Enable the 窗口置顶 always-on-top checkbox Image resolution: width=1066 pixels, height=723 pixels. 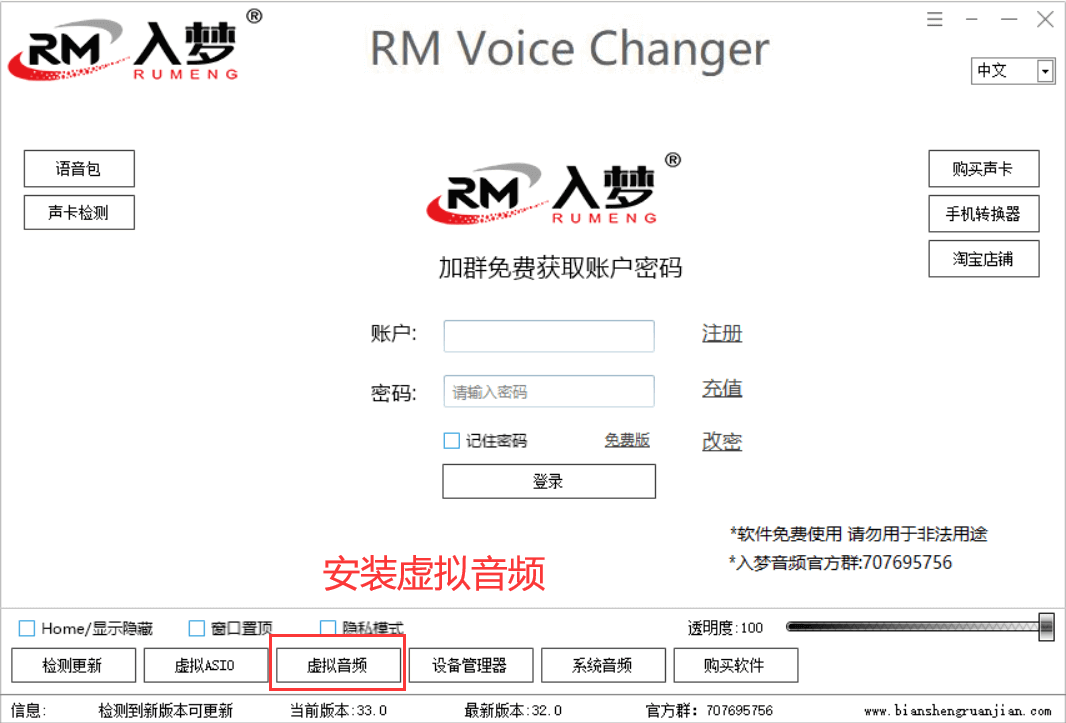pyautogui.click(x=196, y=628)
